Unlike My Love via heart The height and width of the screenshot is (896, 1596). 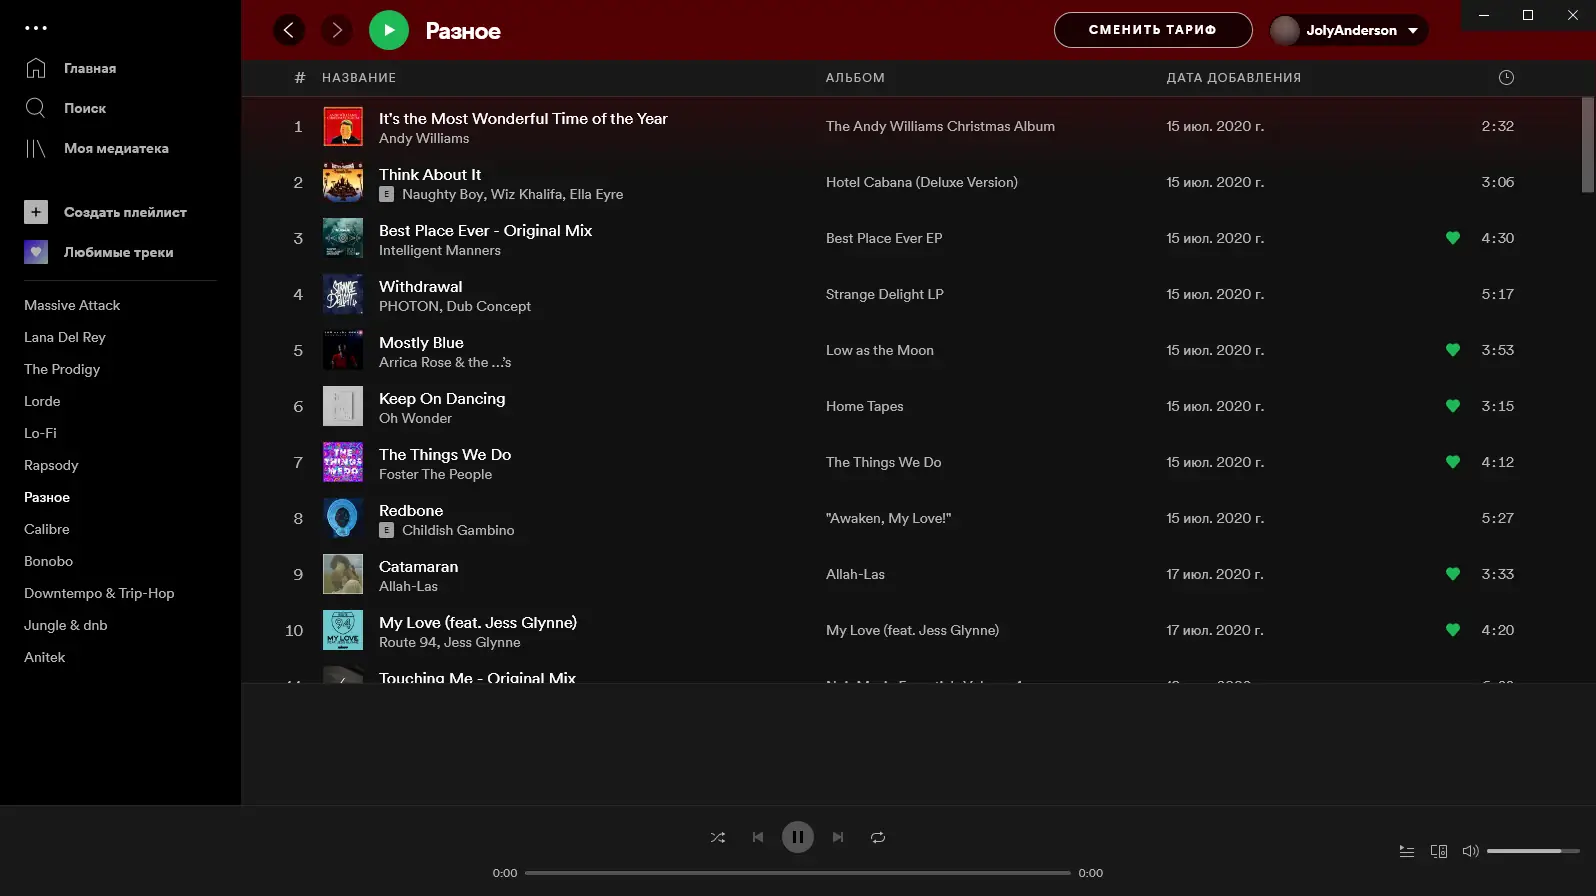(x=1453, y=630)
